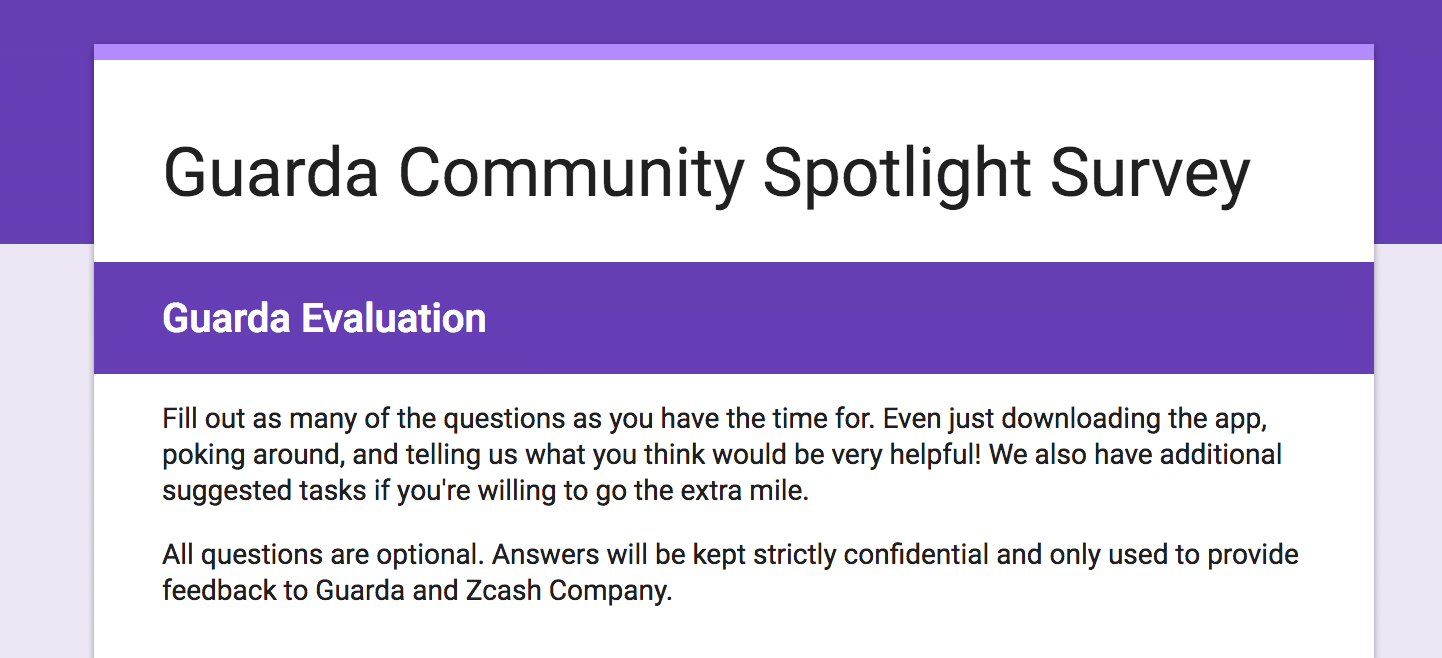The image size is (1442, 658).
Task: Click the purple Guarda Evaluation section banner
Action: [x=900, y=318]
